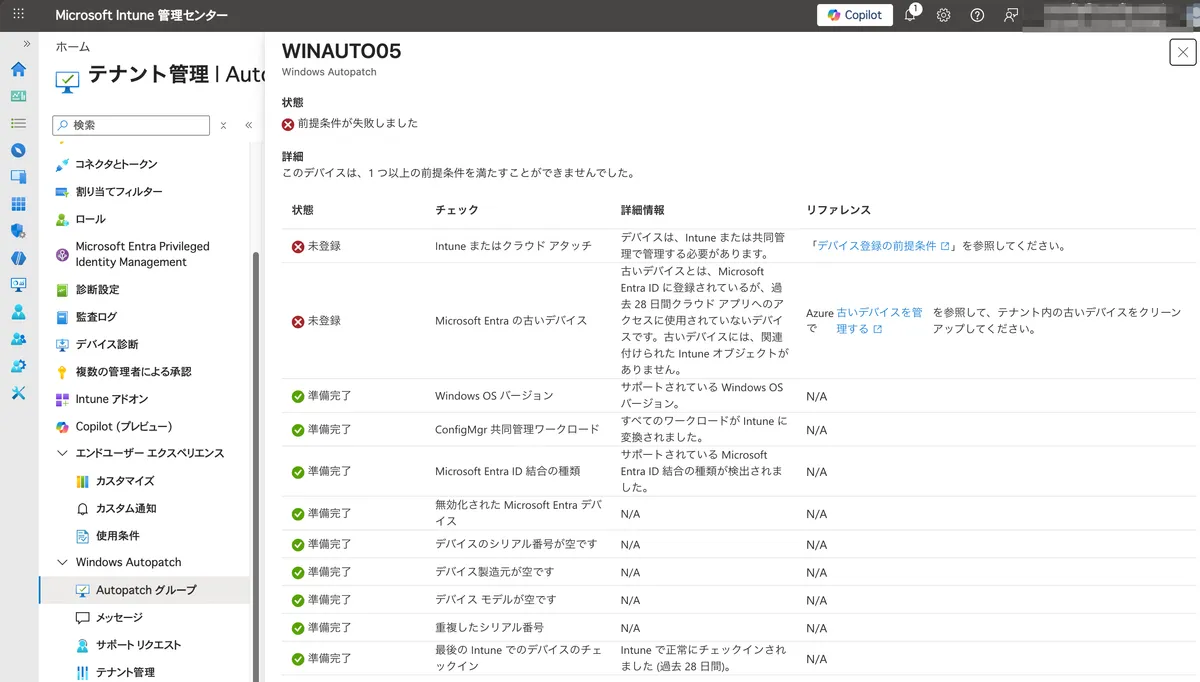1200x682 pixels.
Task: Click 重複したシリアル番号 check
Action: [490, 628]
